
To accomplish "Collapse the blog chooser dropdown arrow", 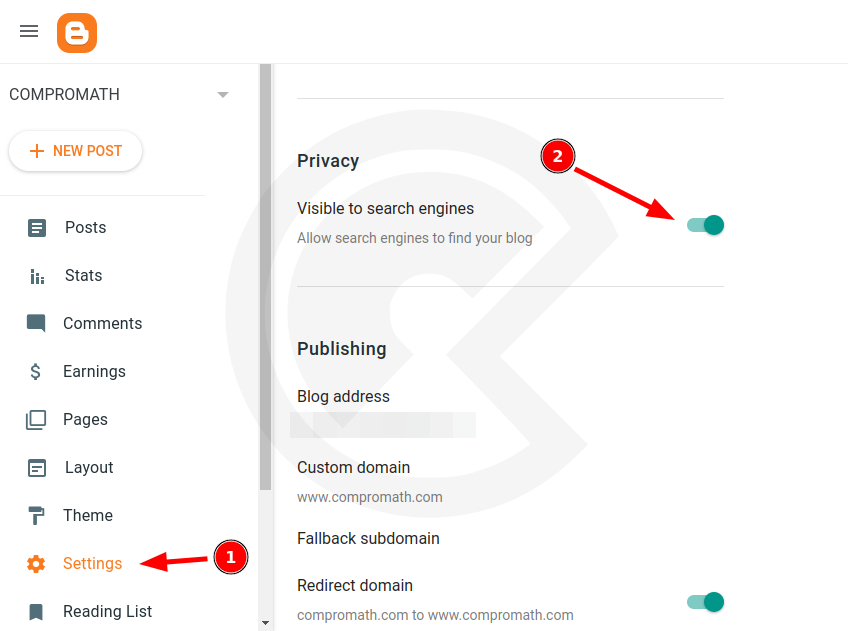I will (222, 94).
